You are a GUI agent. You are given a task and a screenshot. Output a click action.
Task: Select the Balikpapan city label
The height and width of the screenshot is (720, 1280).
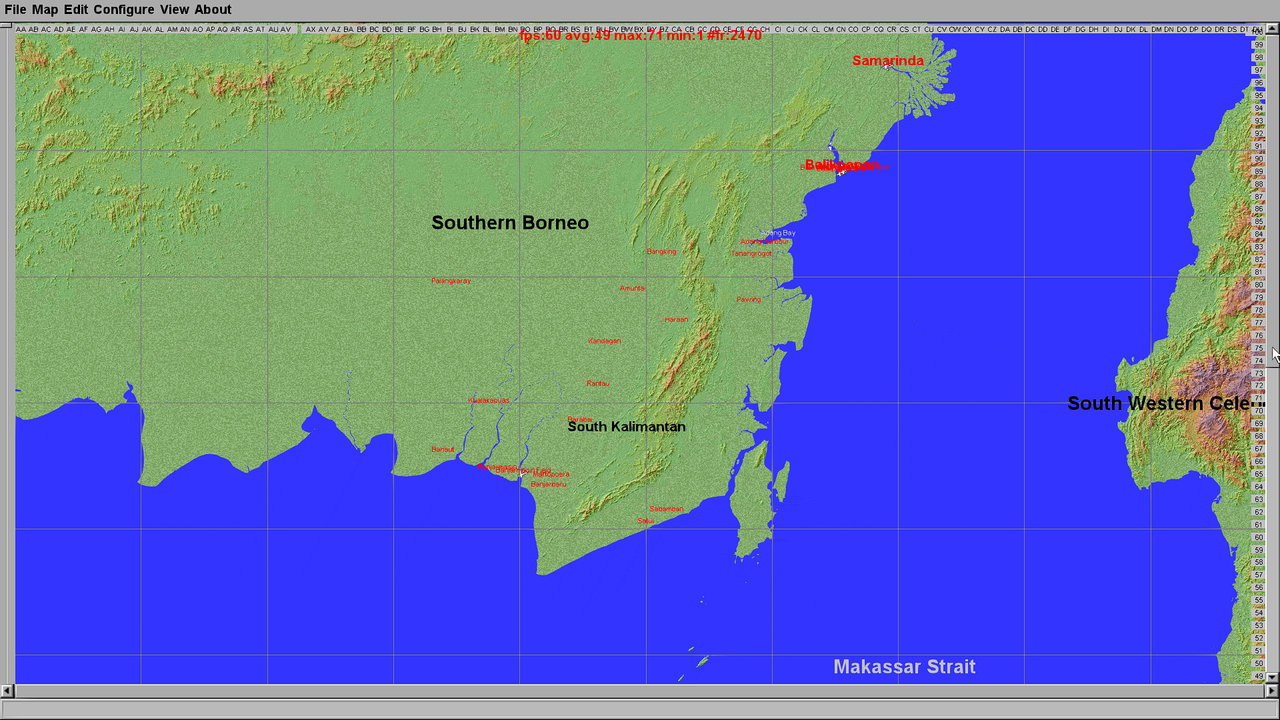(x=843, y=165)
